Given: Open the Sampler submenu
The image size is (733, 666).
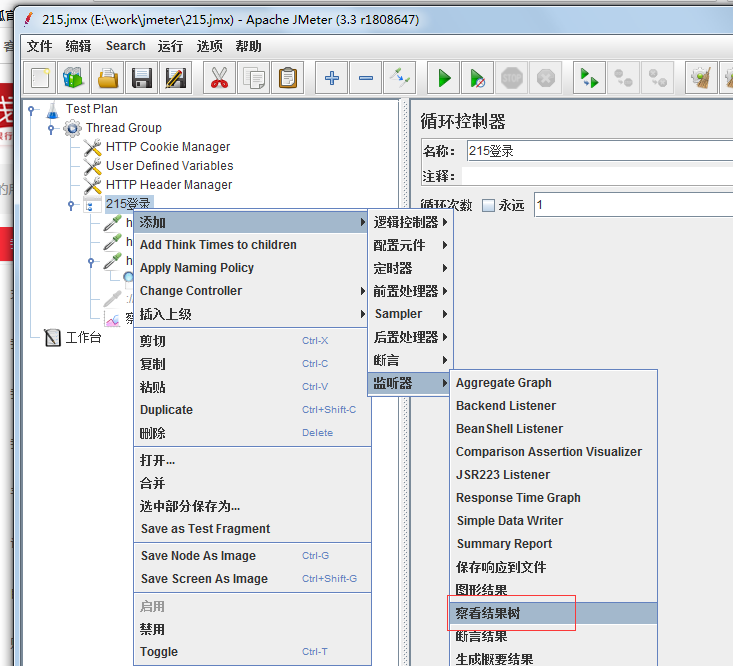Looking at the screenshot, I should pyautogui.click(x=410, y=314).
